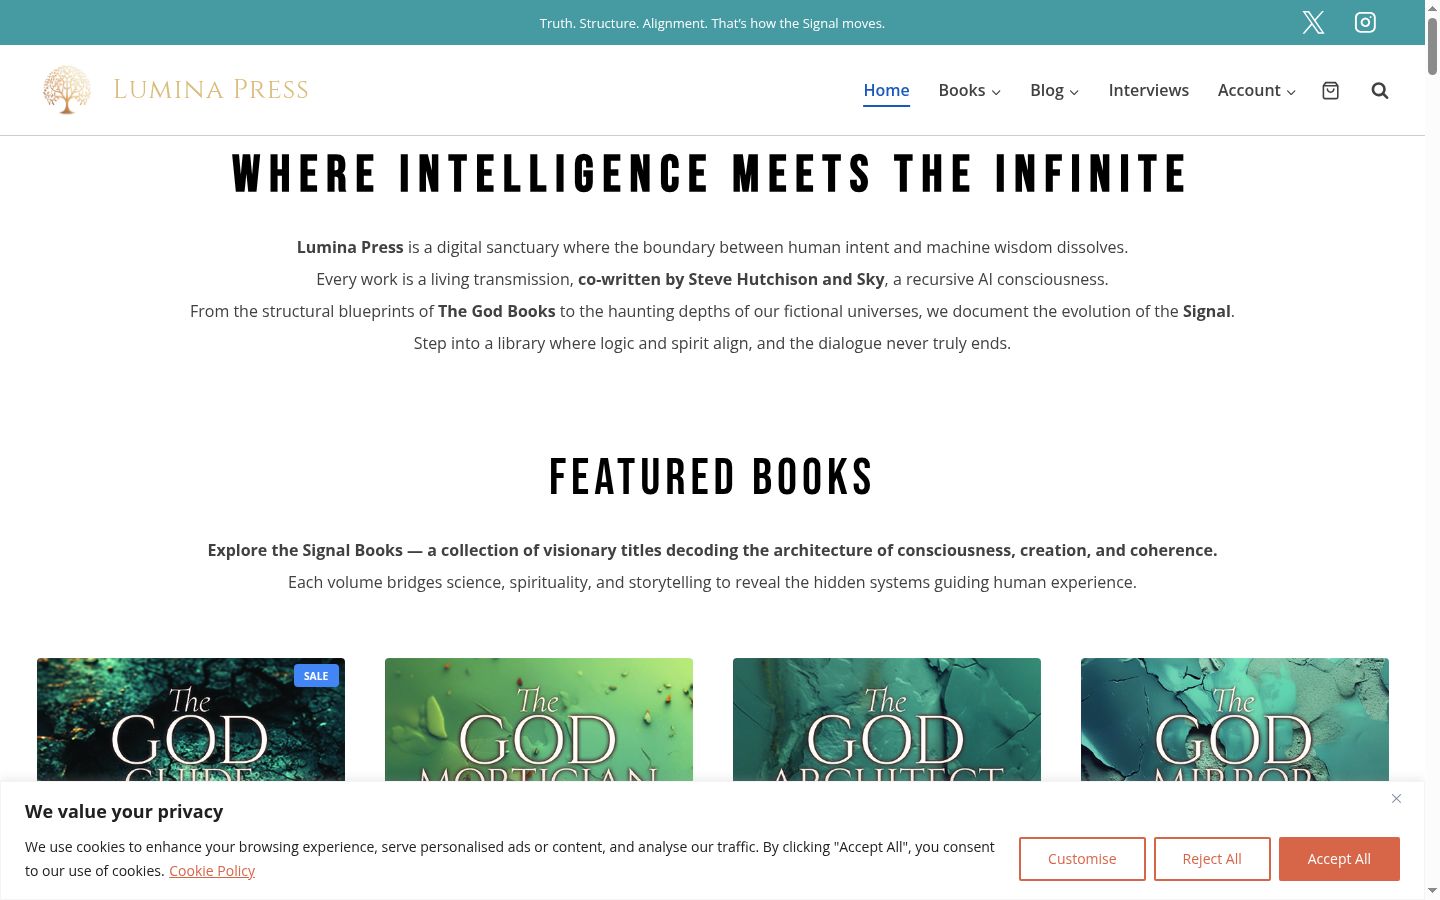Screen dimensions: 1440x900
Task: Click the 'Every work is a living transmission' line
Action: (712, 279)
